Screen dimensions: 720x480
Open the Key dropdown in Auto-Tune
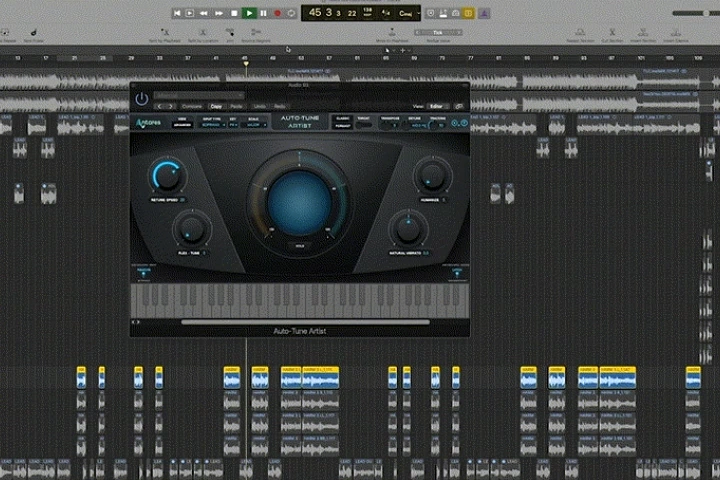(233, 125)
